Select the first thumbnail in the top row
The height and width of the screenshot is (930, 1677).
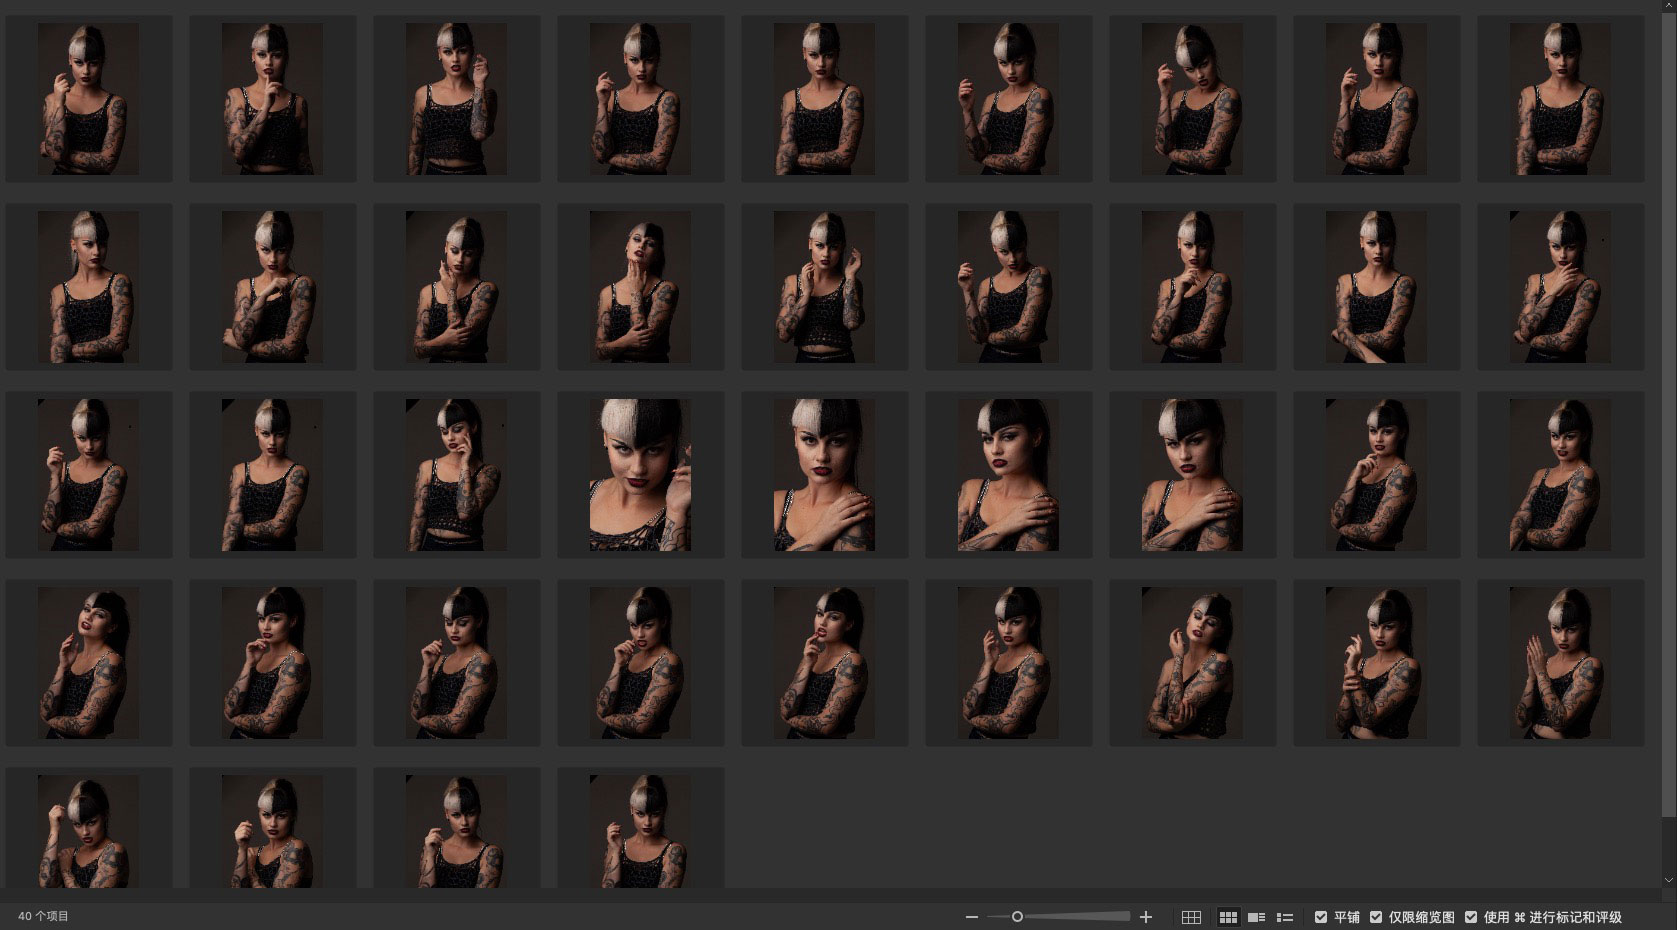pos(88,99)
